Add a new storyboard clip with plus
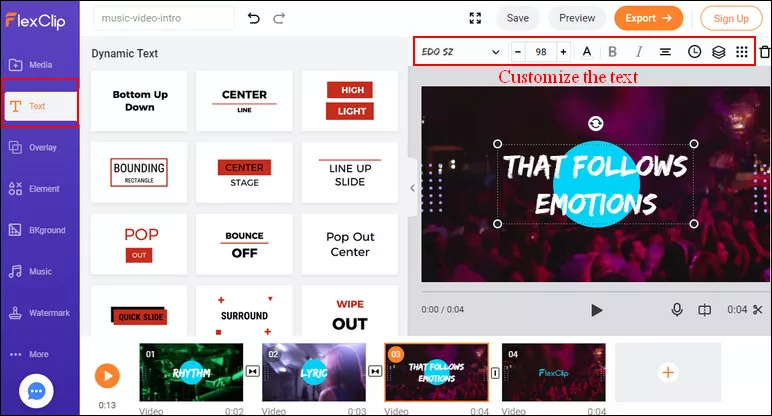 [x=668, y=372]
